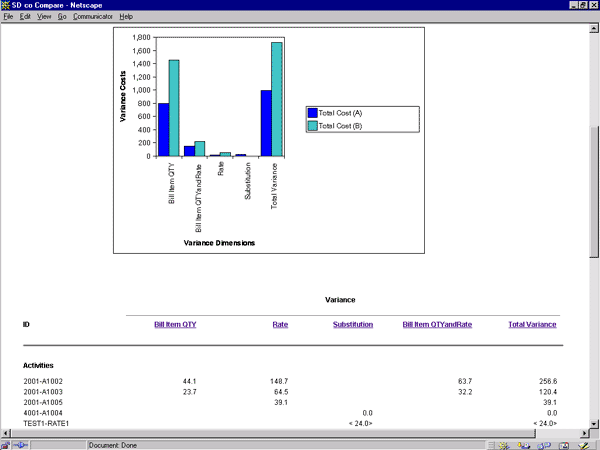The image size is (600, 450).
Task: Open the Edit menu
Action: click(x=25, y=16)
